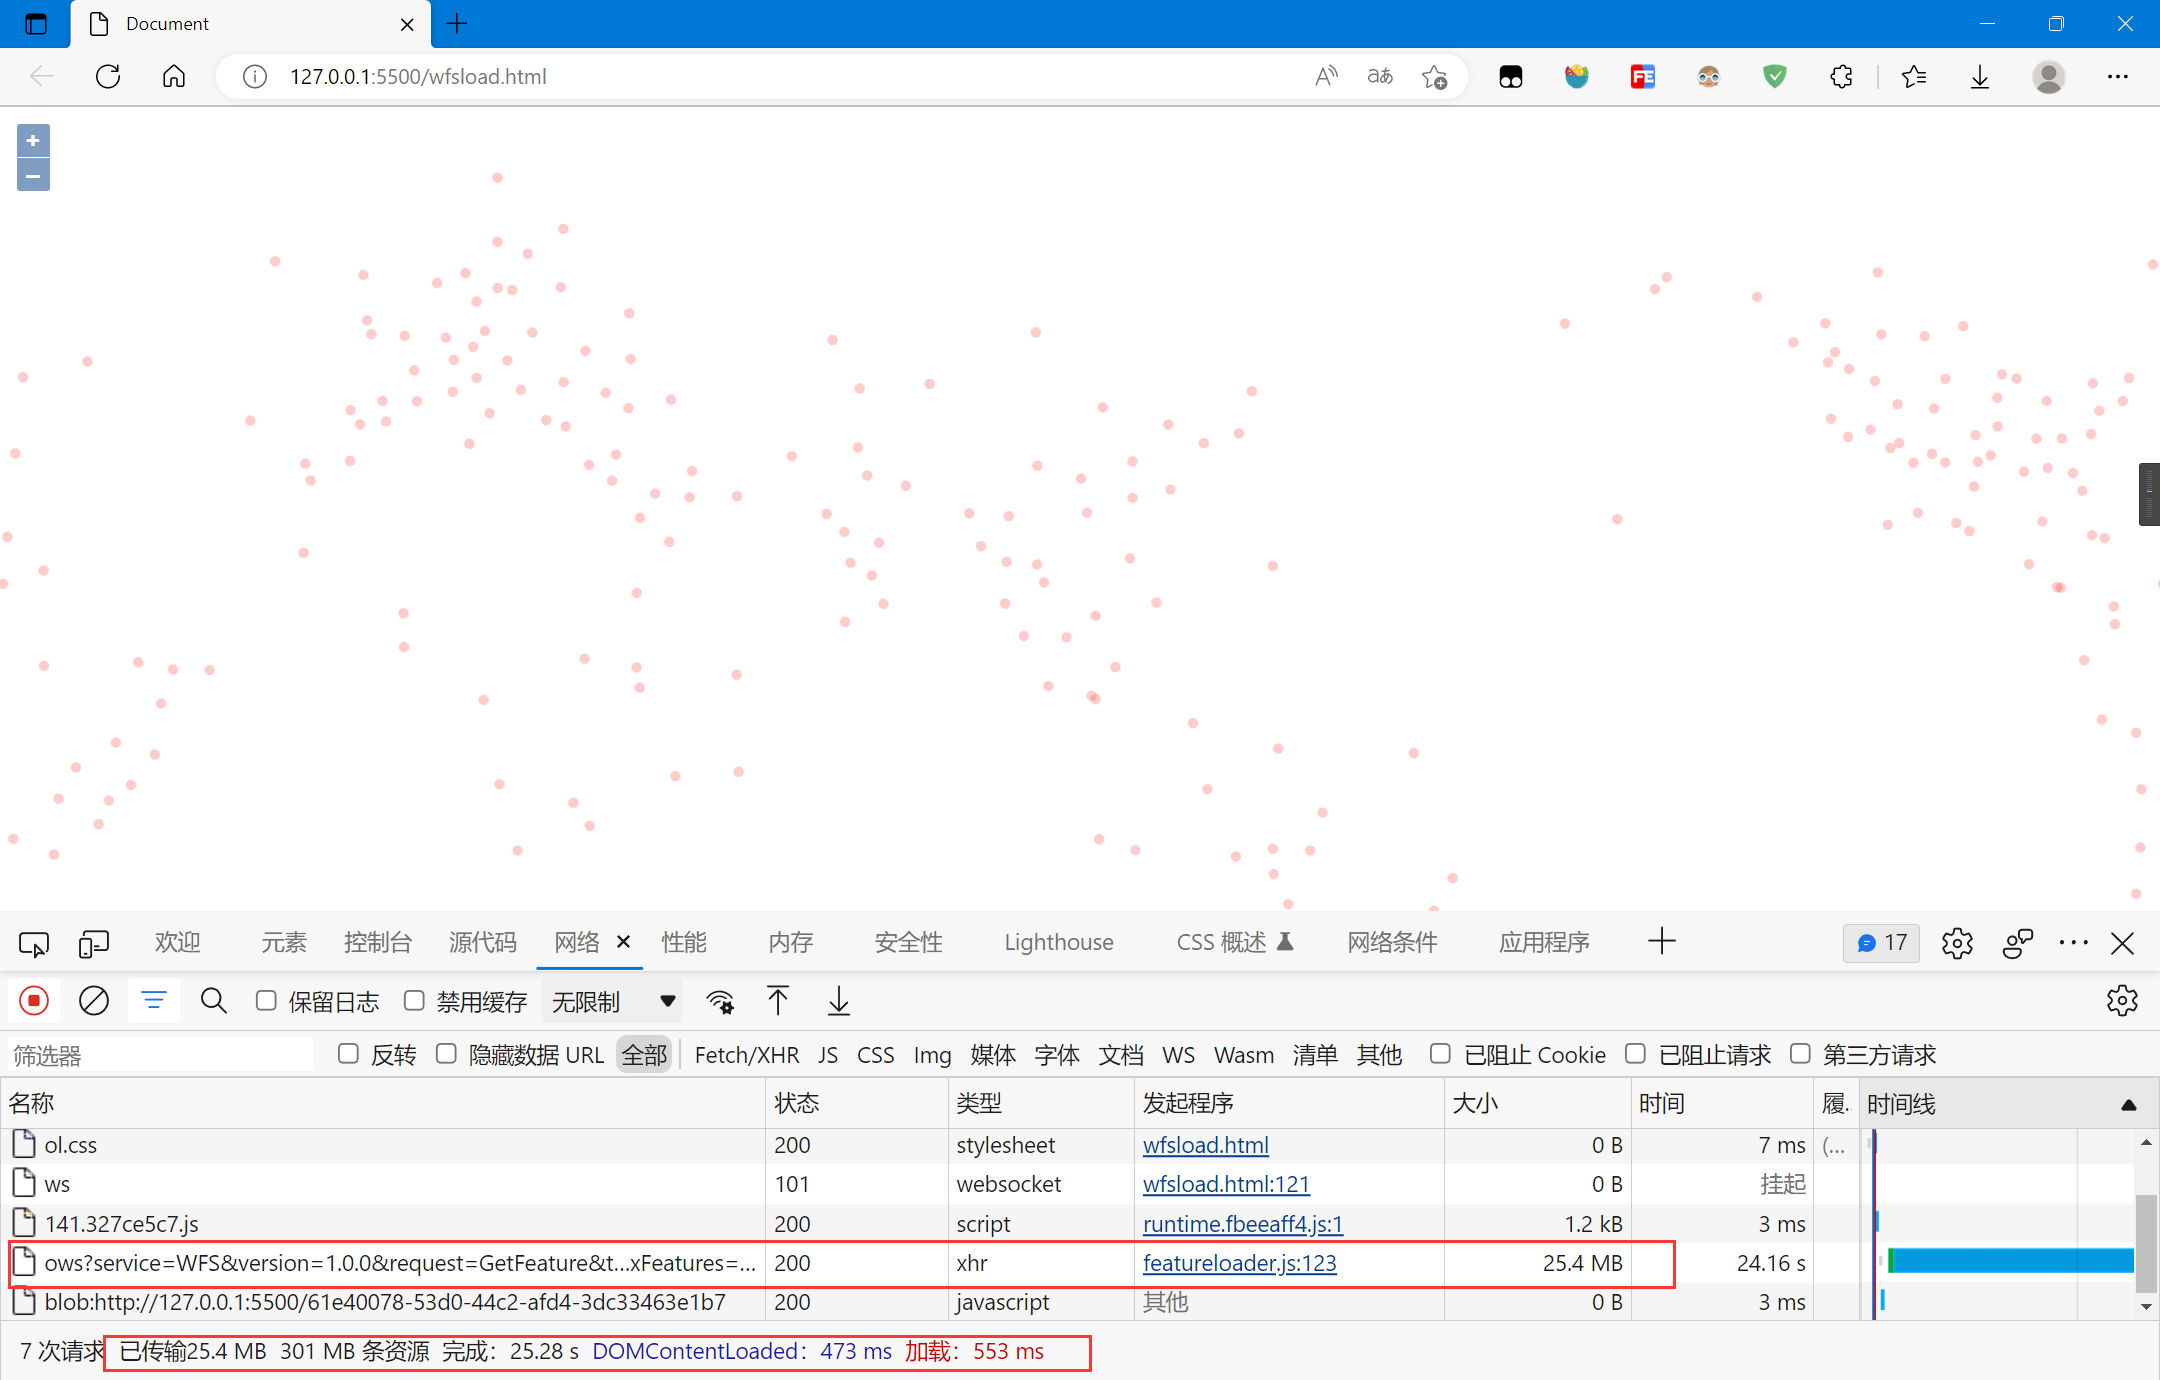Switch to the 元素 tab
The image size is (2160, 1380).
coord(284,943)
